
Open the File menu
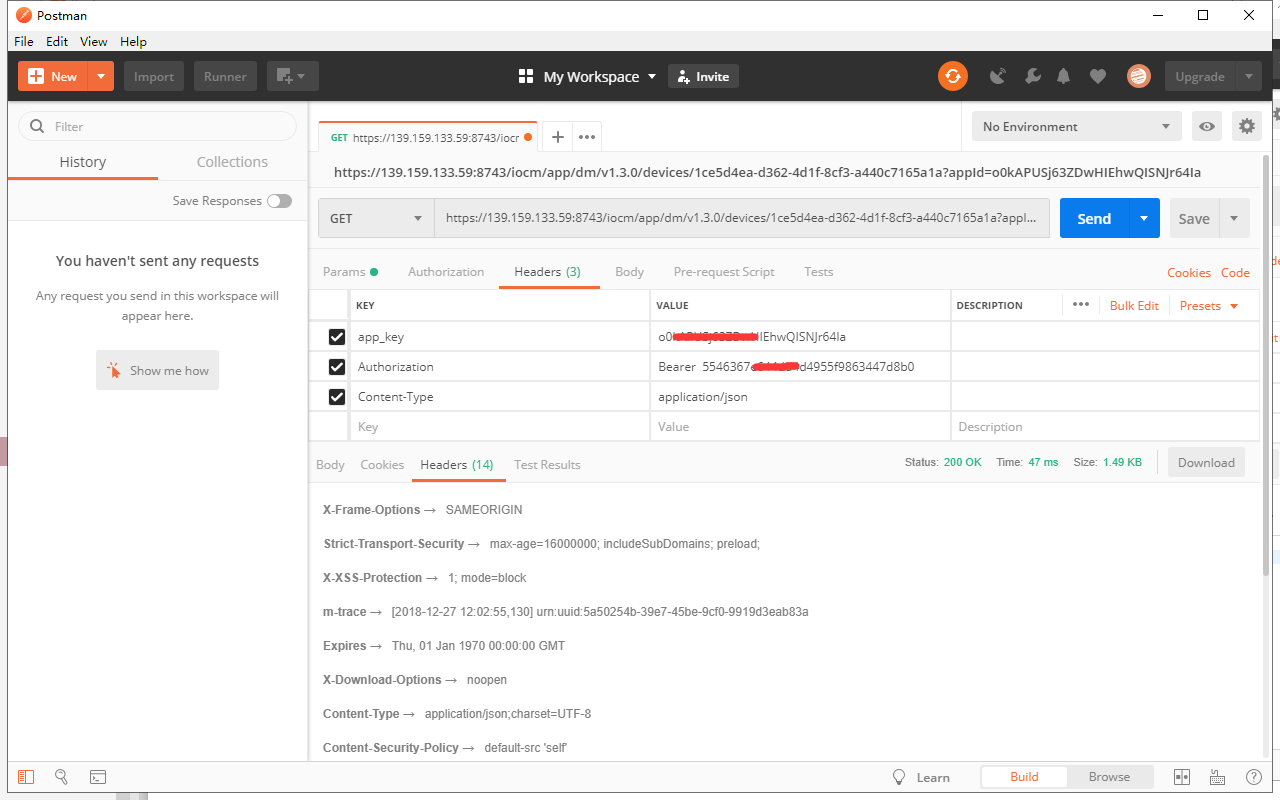(x=24, y=42)
